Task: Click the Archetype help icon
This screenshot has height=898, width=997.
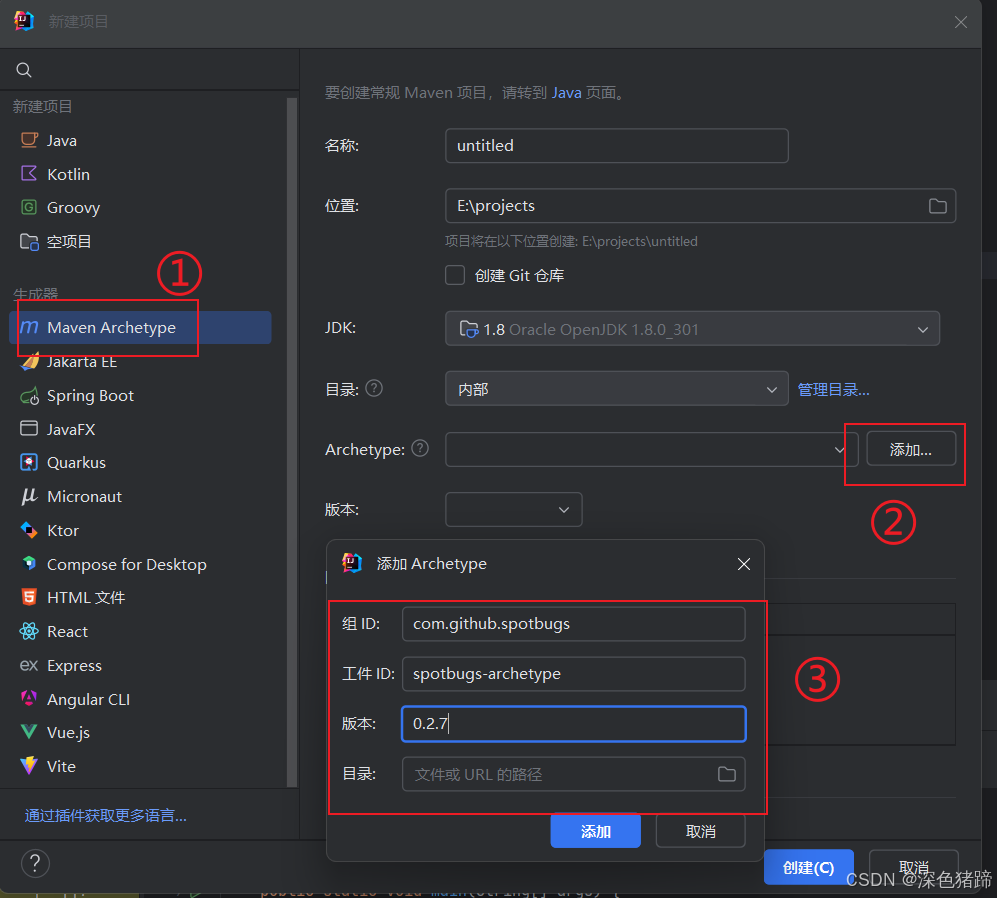Action: point(420,448)
